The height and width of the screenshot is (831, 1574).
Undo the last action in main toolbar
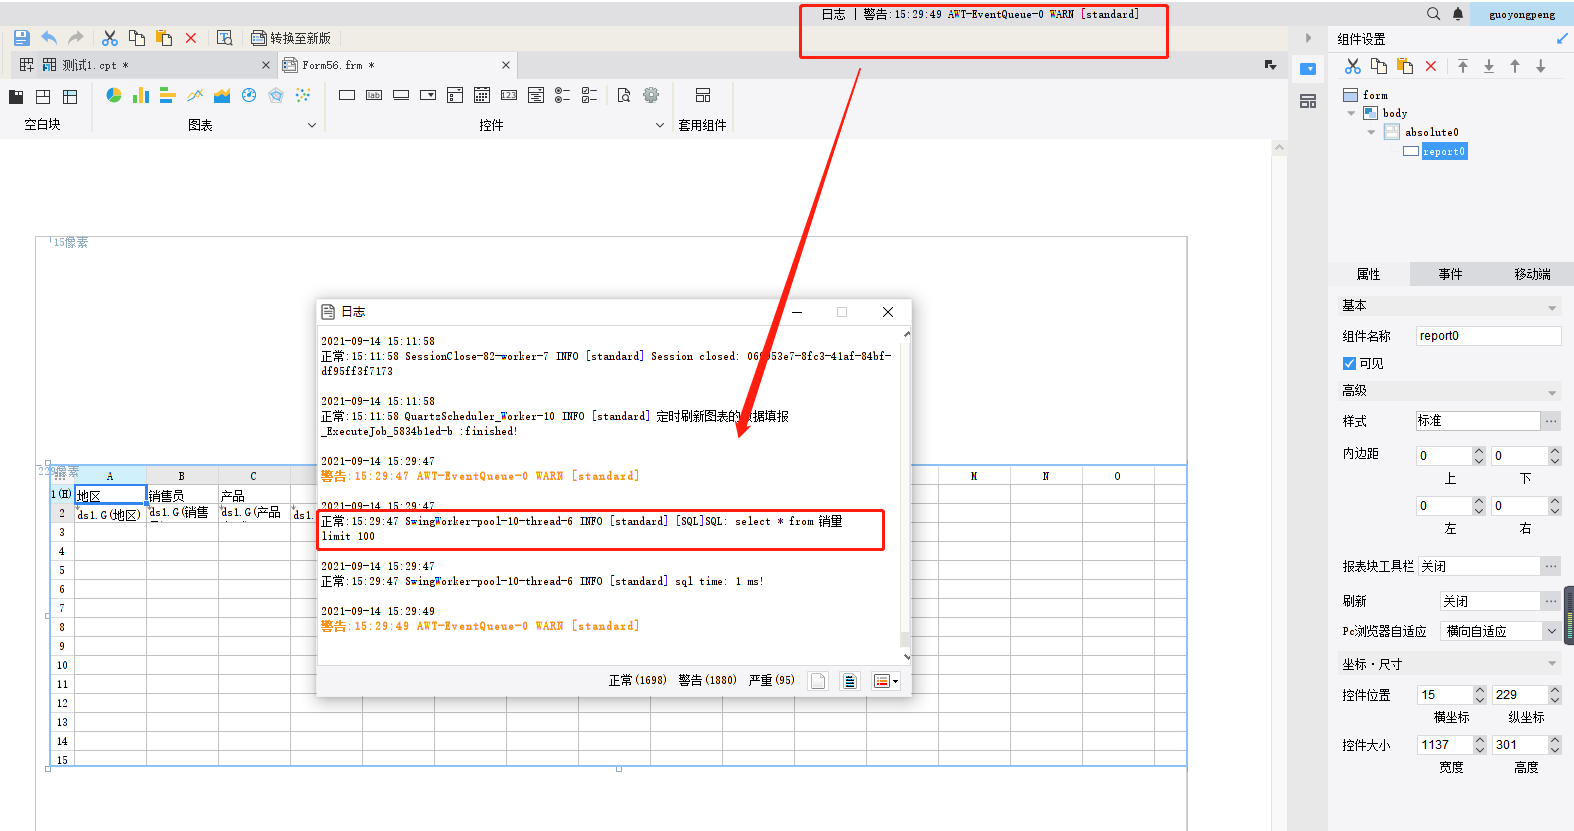coord(49,38)
